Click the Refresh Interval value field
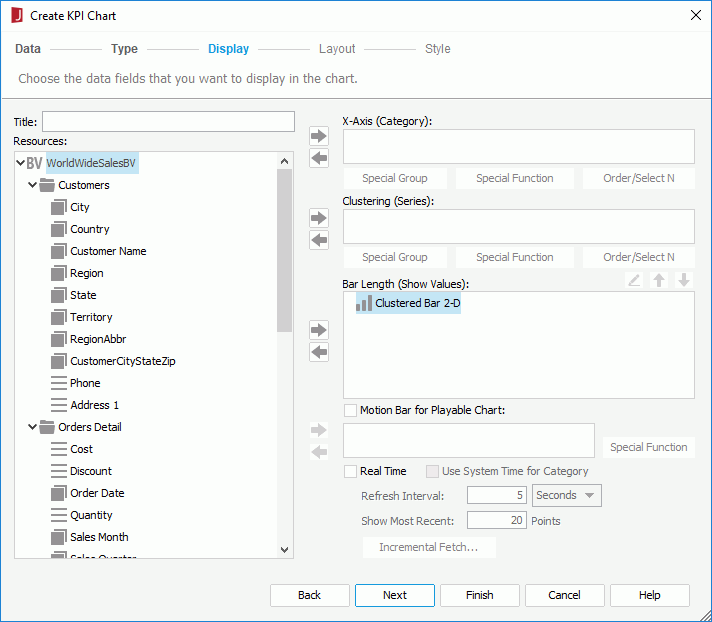Image resolution: width=712 pixels, height=622 pixels. tap(497, 495)
